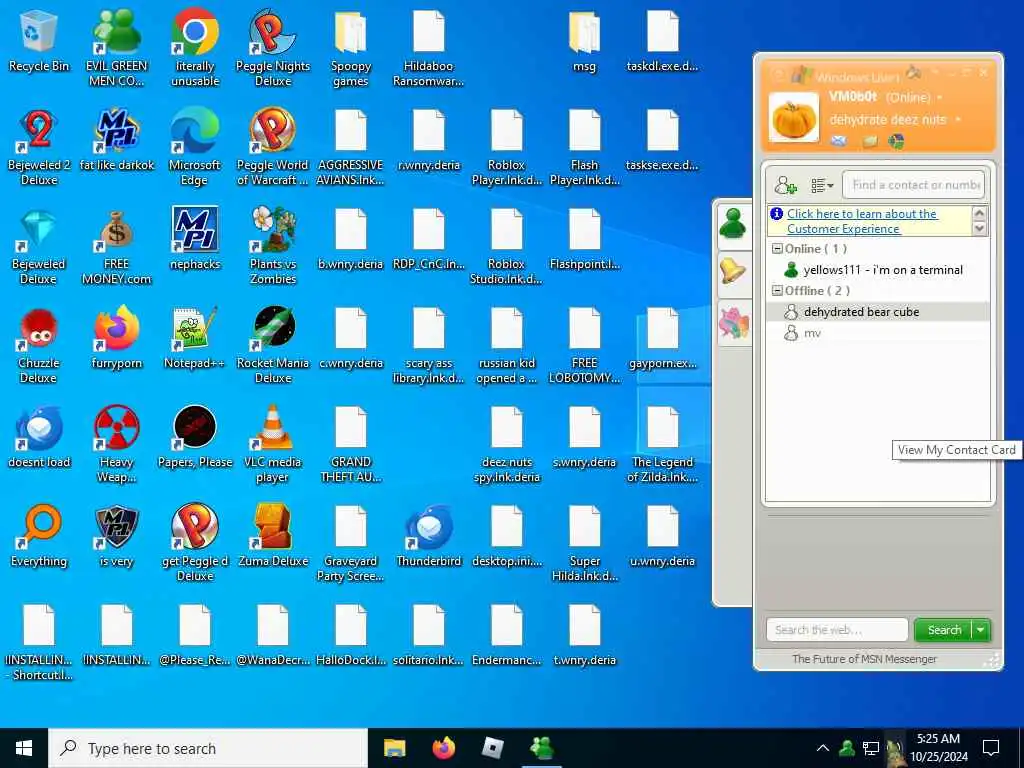The height and width of the screenshot is (768, 1024).
Task: Open the Windows Start button
Action: point(24,748)
